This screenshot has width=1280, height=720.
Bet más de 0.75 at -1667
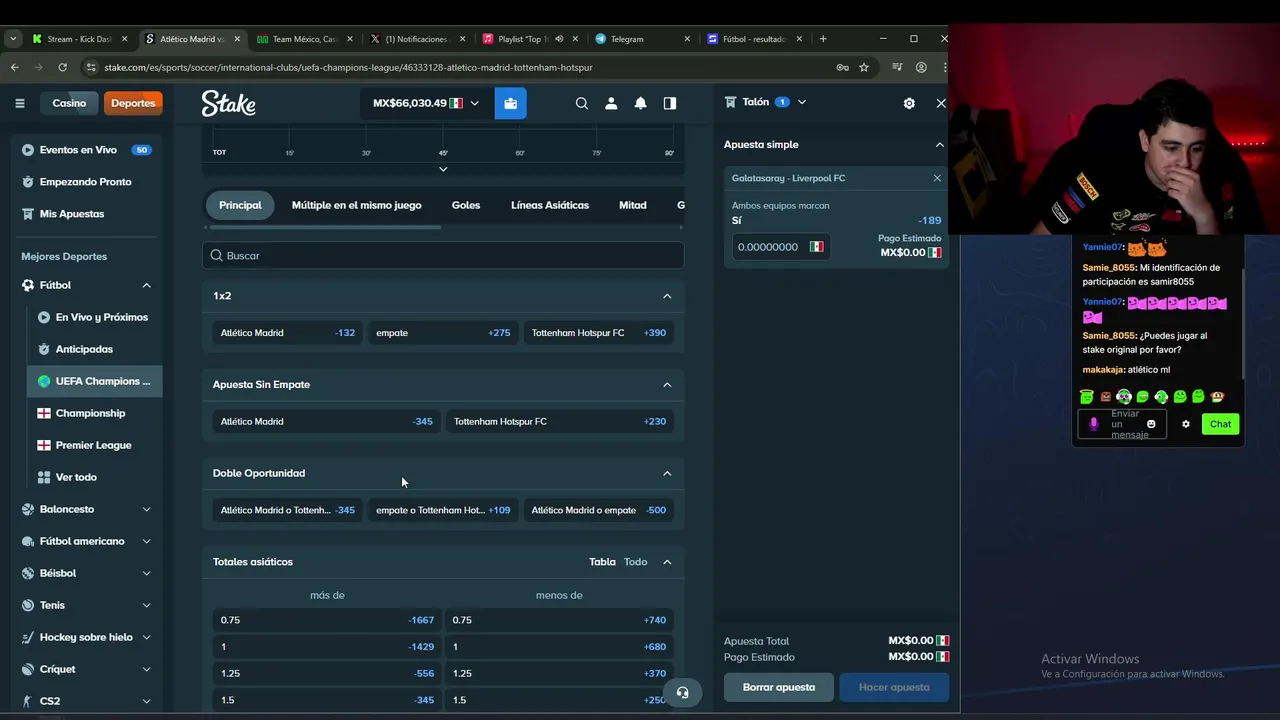pos(327,620)
